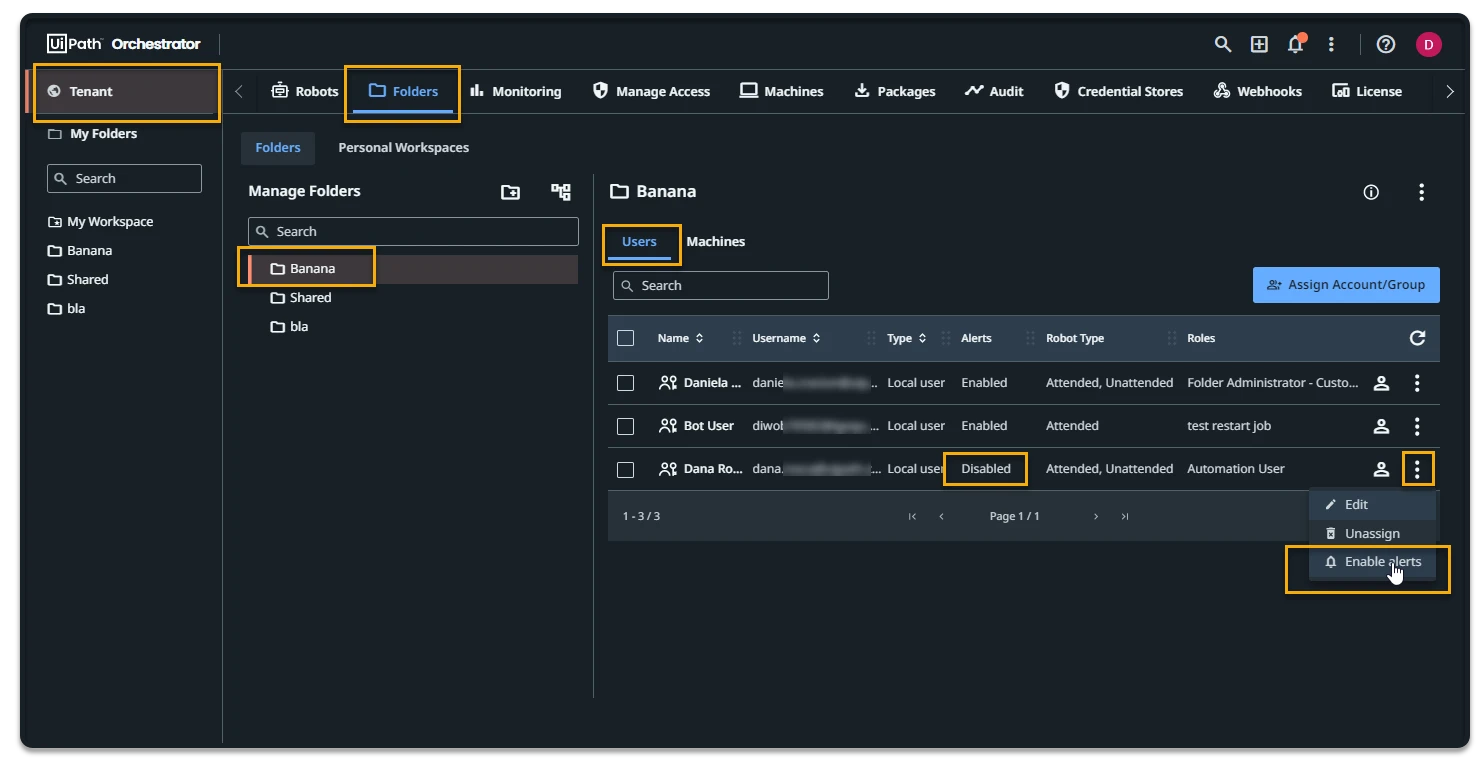
Task: Open the notifications bell
Action: tap(1296, 44)
